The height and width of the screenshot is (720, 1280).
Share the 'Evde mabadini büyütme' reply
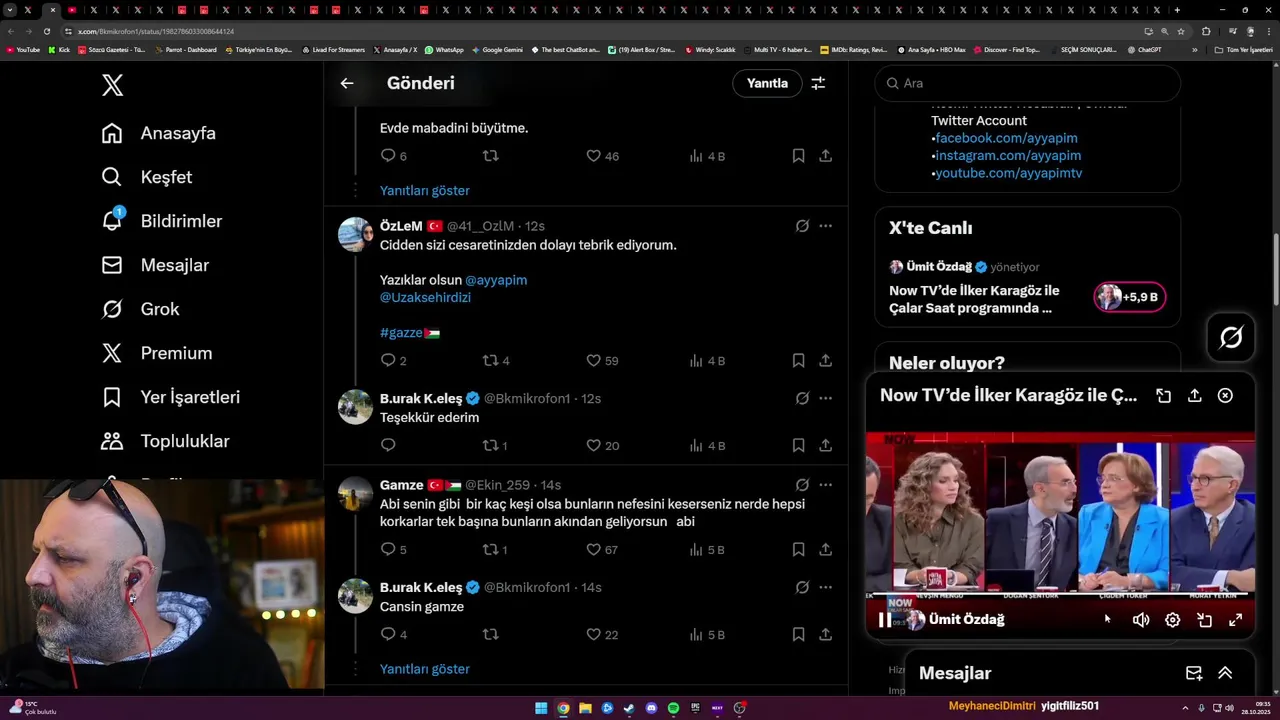pos(826,156)
